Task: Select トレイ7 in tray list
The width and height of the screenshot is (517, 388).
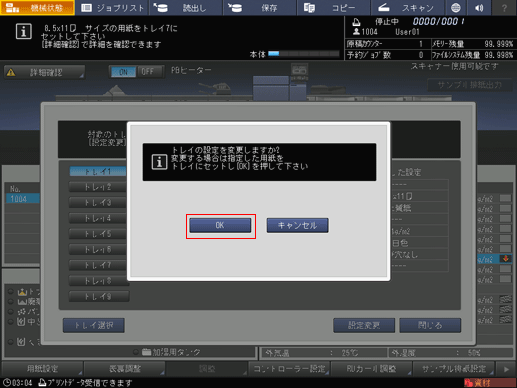Action: pos(98,265)
